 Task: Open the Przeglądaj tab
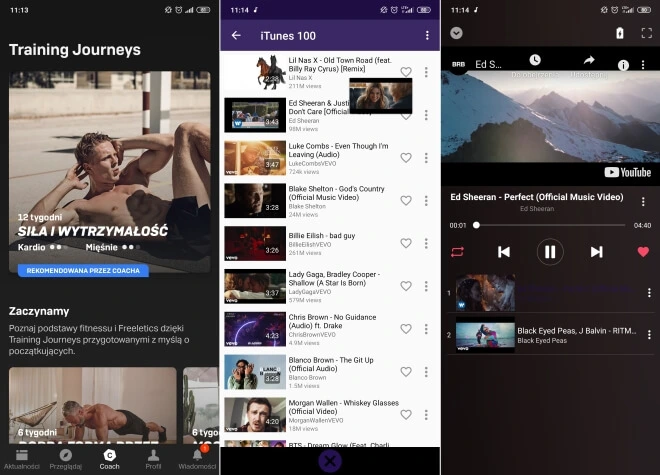(65, 459)
